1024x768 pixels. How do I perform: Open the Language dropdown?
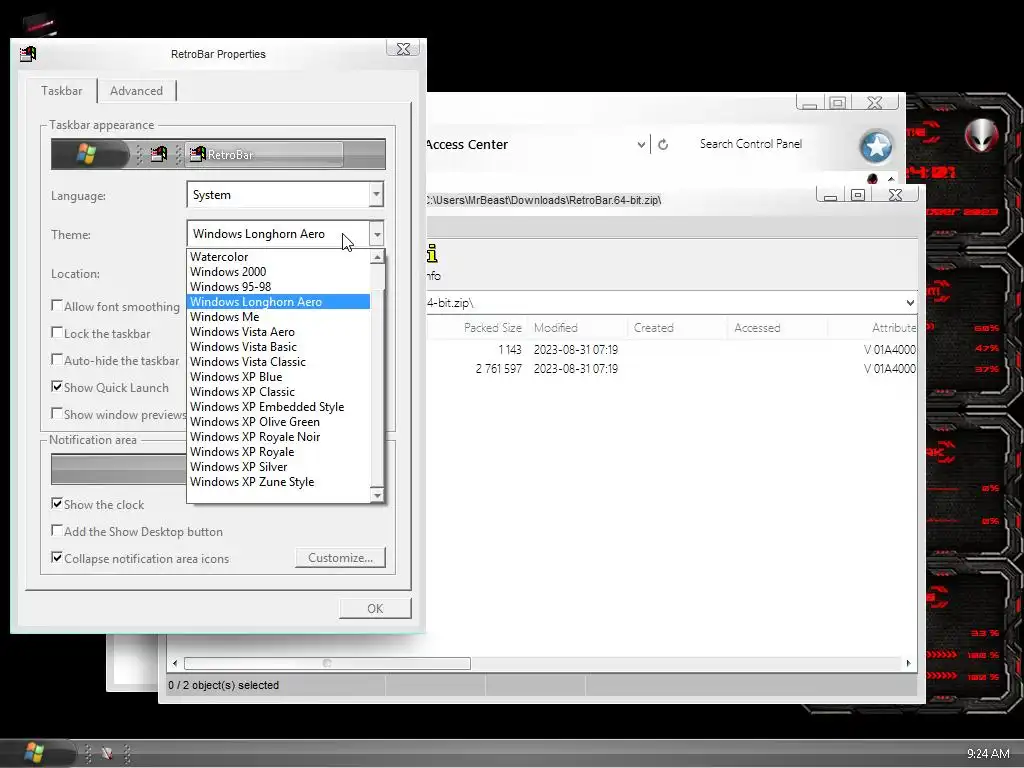(376, 195)
